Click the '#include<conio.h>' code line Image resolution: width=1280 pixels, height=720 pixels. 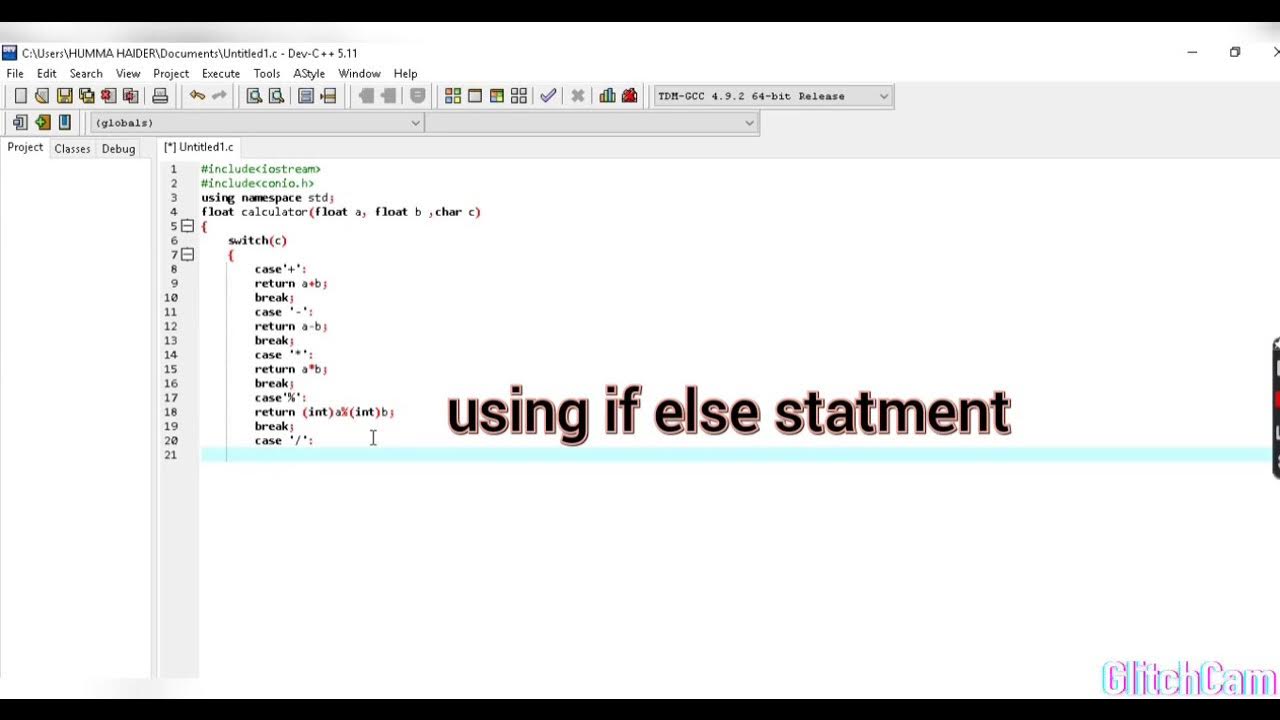click(x=258, y=183)
